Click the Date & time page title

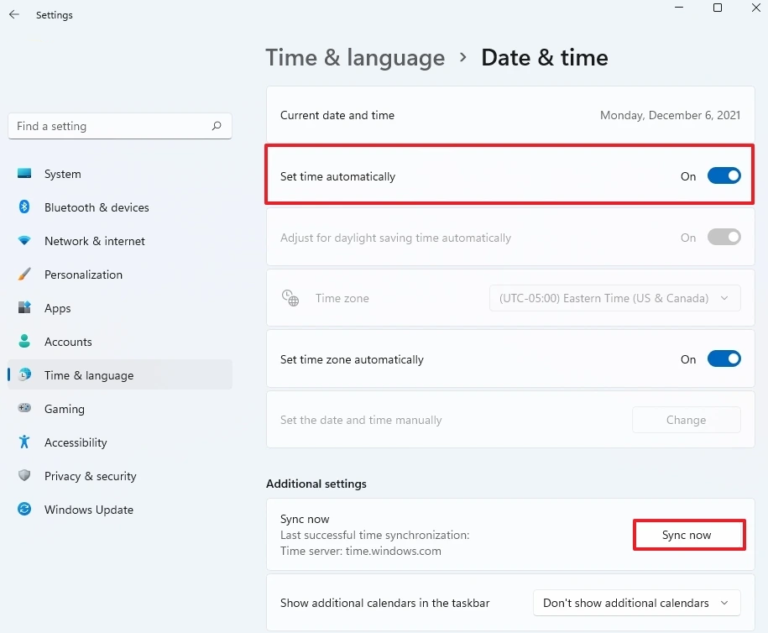click(545, 58)
